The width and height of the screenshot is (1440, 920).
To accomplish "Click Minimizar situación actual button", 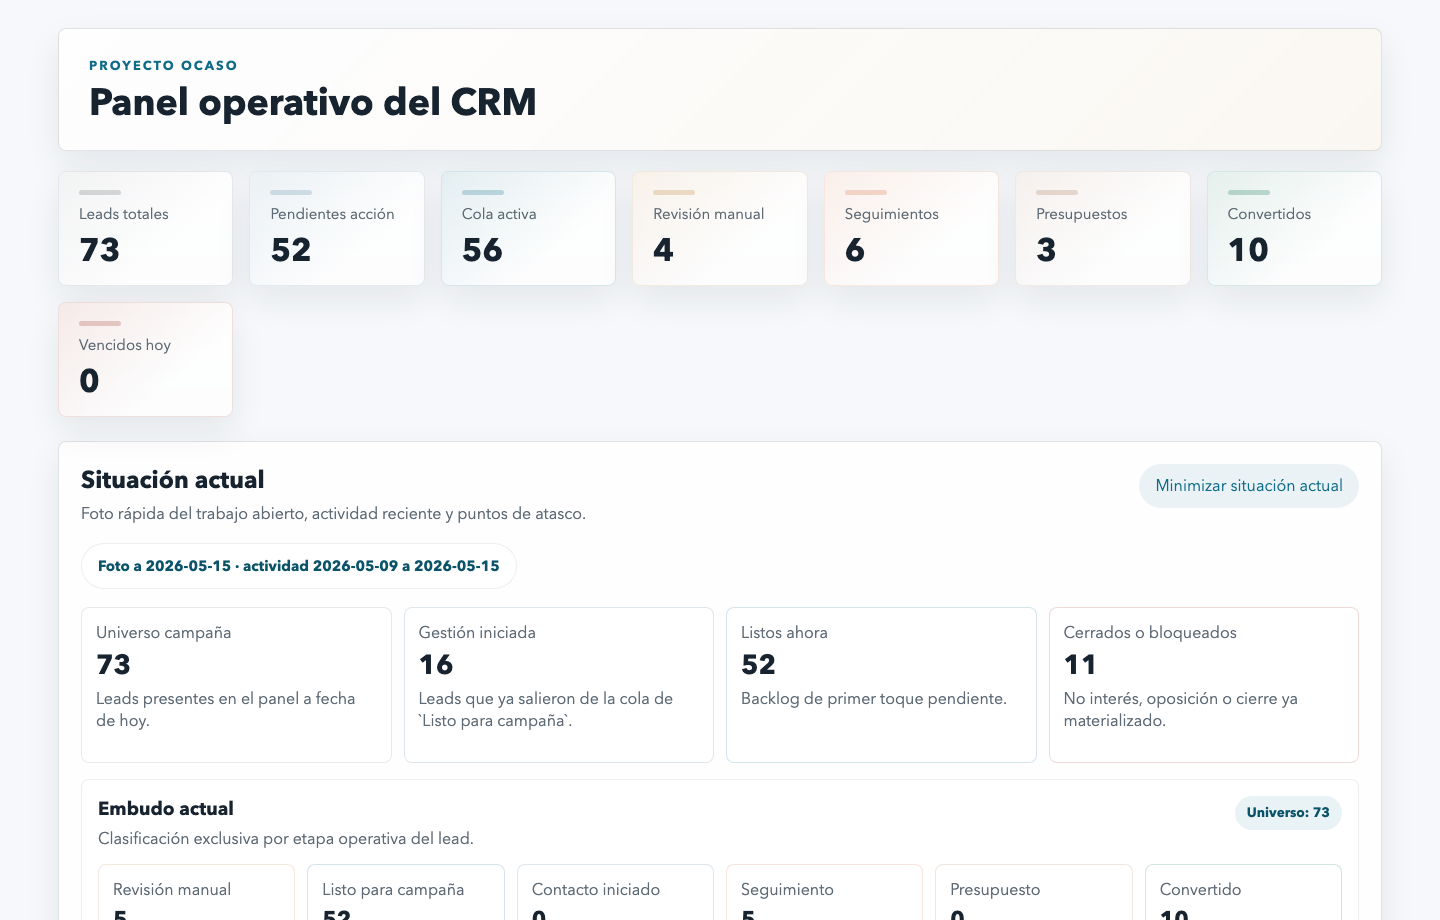I will (1248, 486).
